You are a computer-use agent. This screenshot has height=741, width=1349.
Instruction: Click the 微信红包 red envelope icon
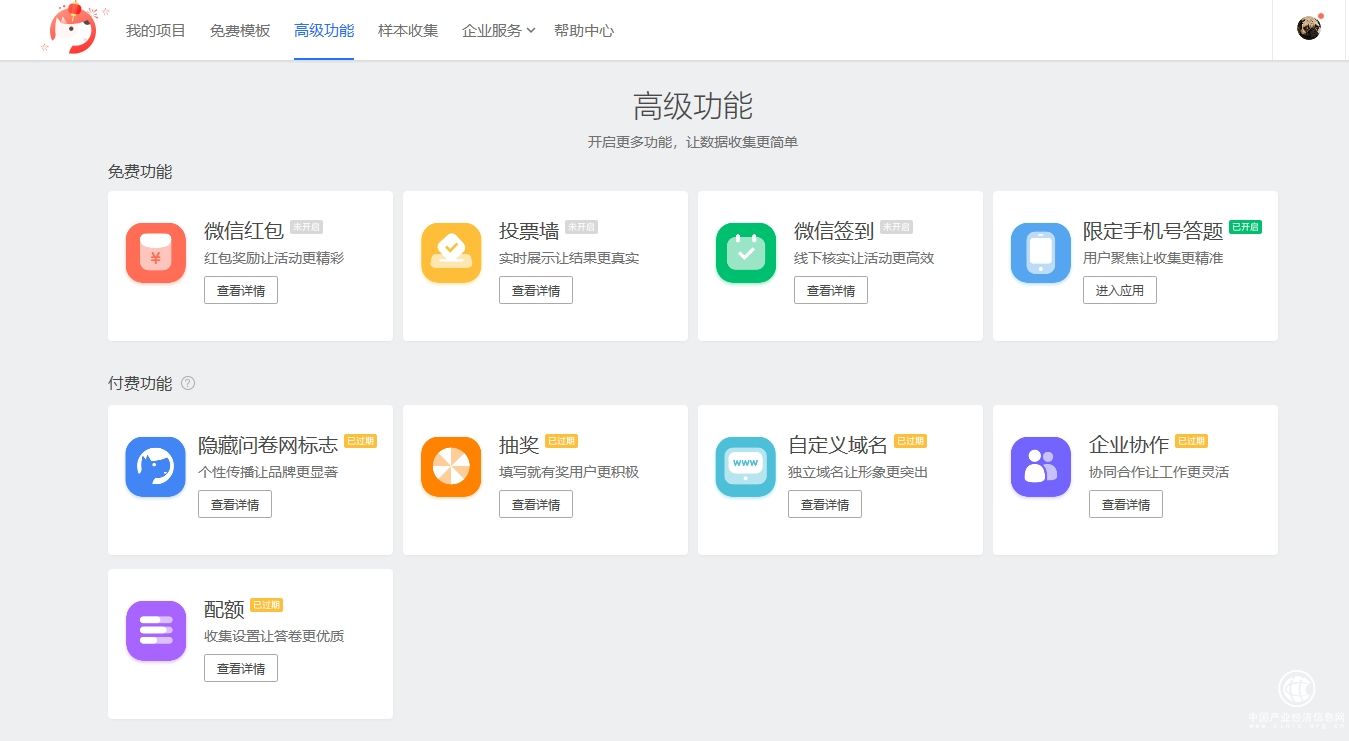point(155,252)
